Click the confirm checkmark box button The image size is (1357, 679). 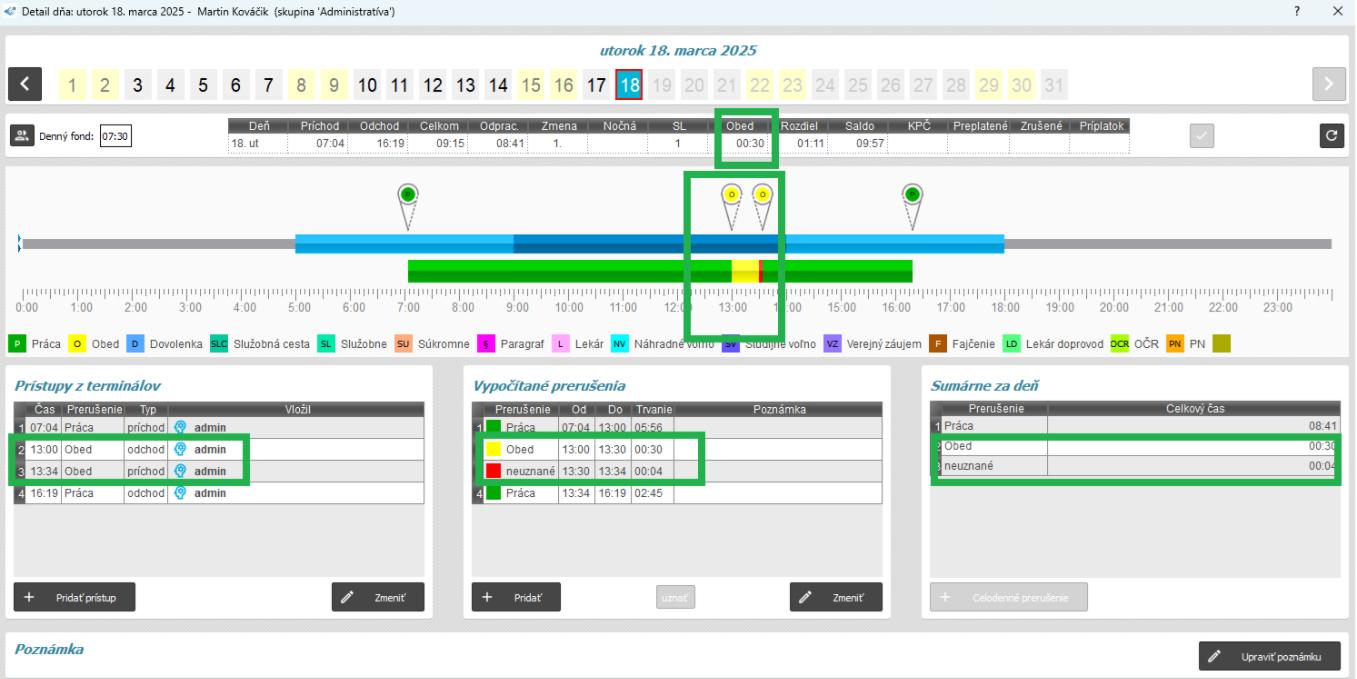pos(1202,136)
